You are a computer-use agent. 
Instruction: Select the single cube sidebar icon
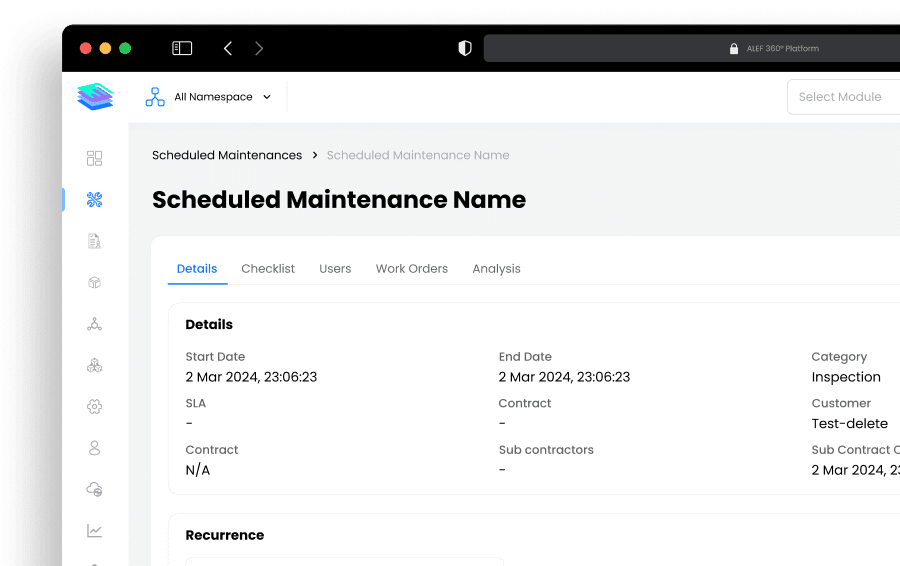(95, 283)
